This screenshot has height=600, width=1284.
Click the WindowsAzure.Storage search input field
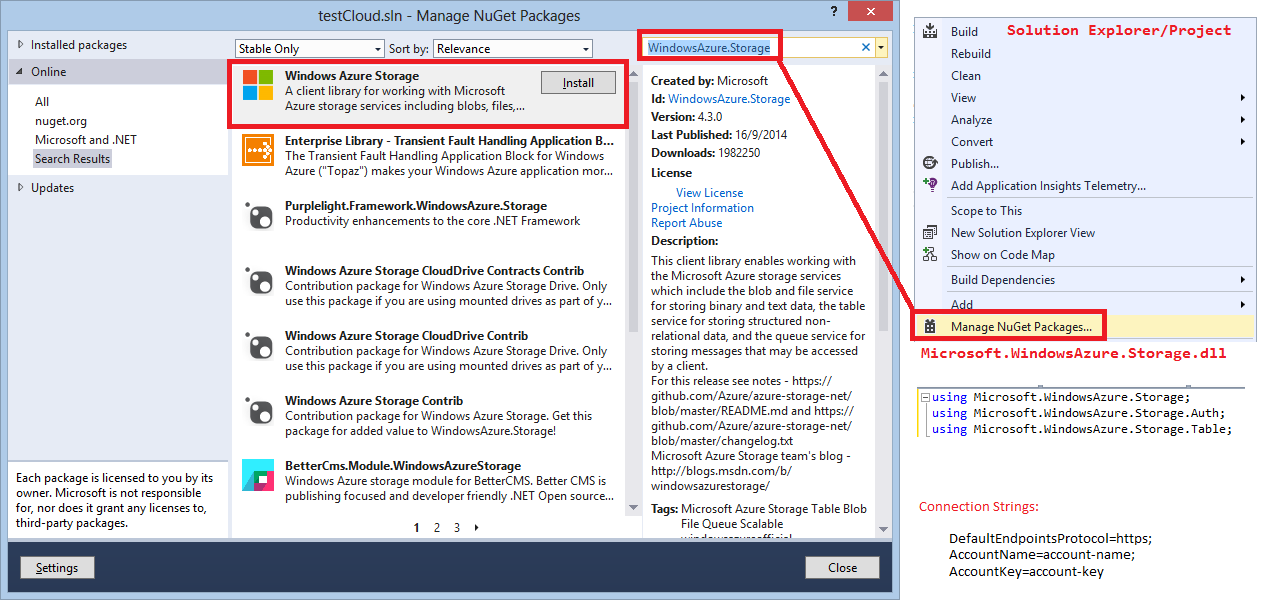click(750, 47)
